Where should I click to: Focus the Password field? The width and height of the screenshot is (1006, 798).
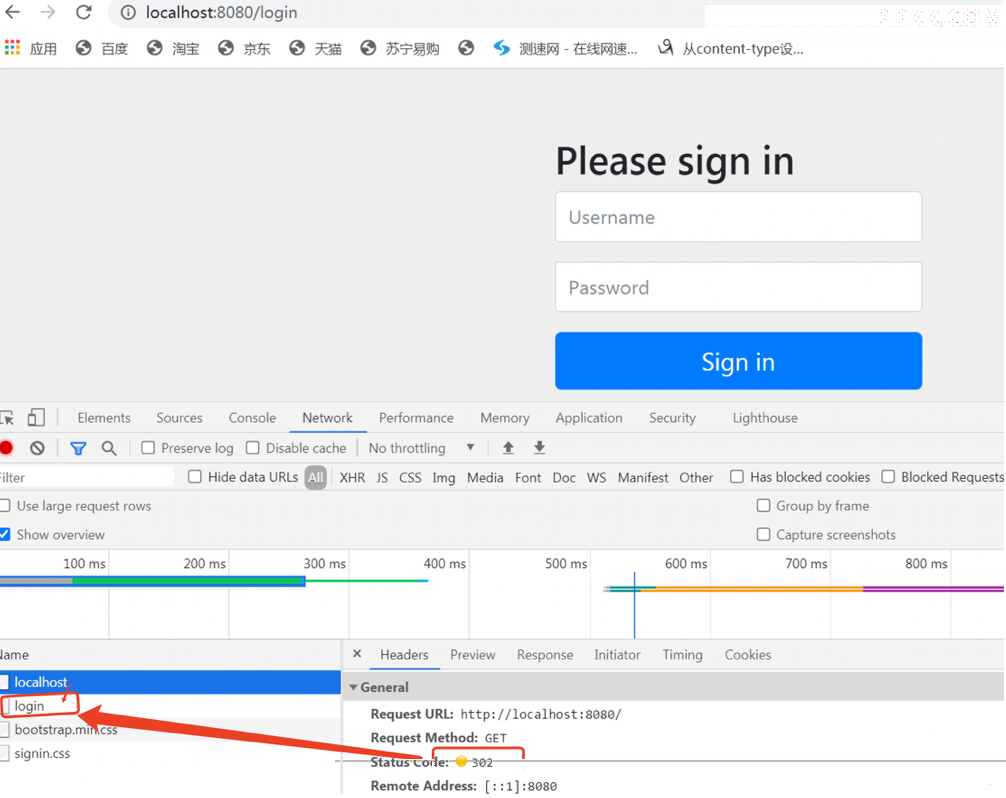(738, 287)
